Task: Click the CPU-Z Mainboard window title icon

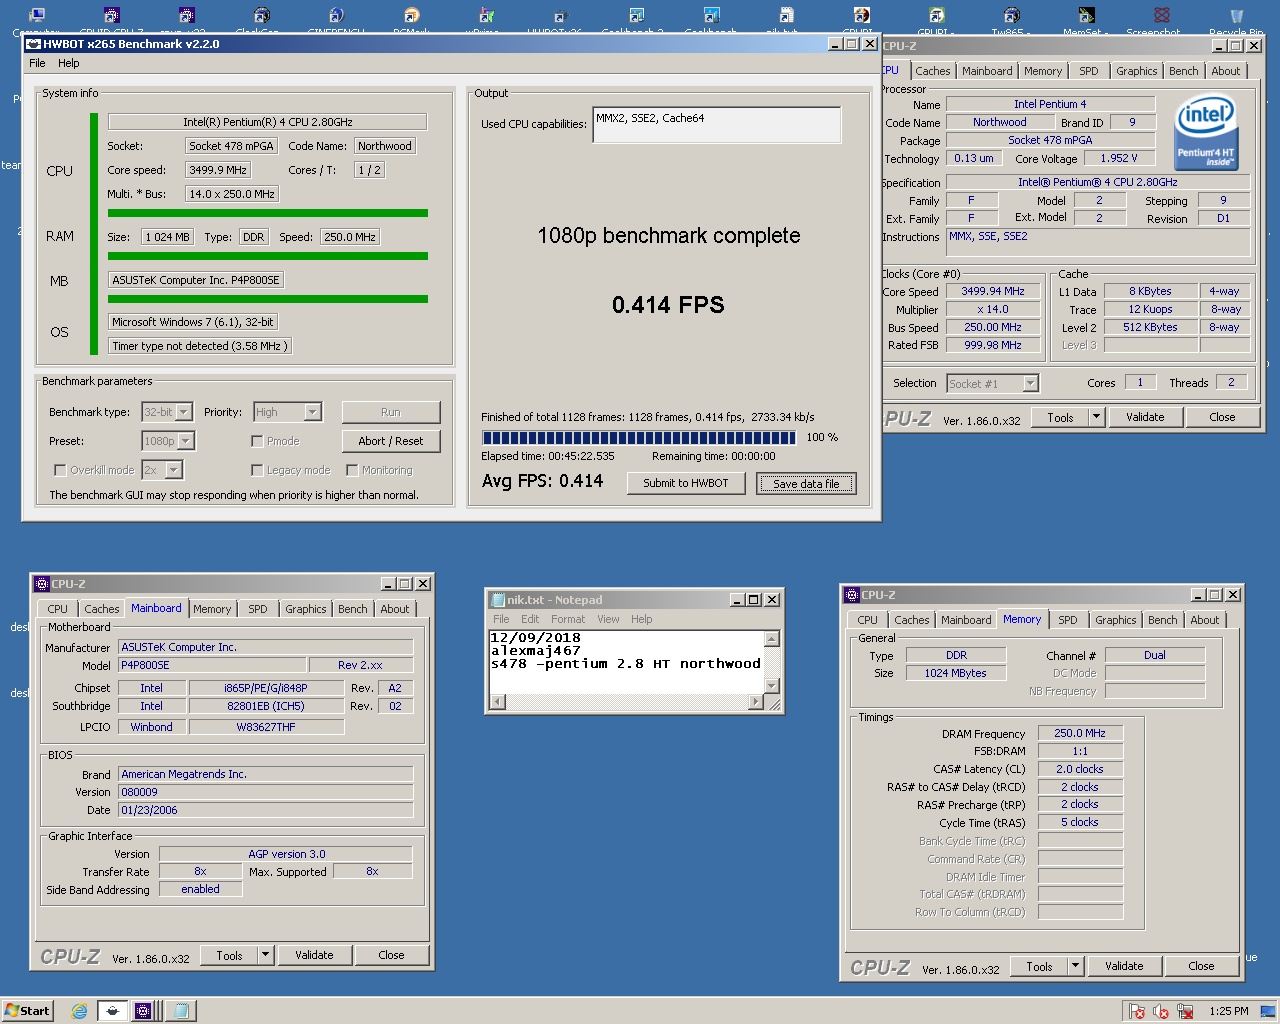Action: point(42,584)
